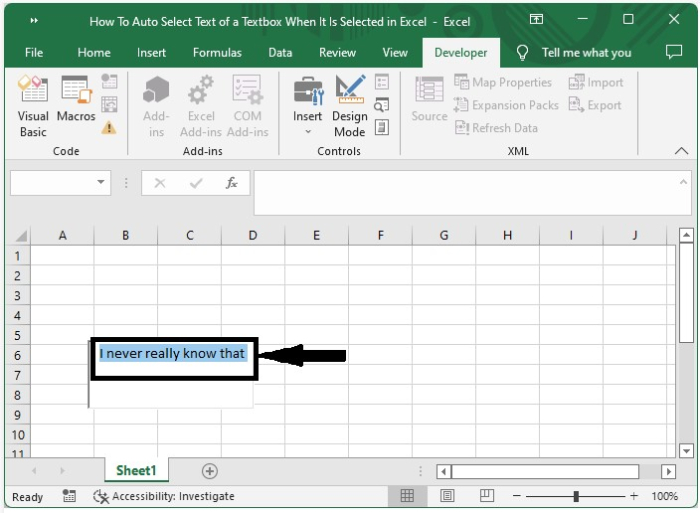
Task: Select column D header
Action: [253, 235]
